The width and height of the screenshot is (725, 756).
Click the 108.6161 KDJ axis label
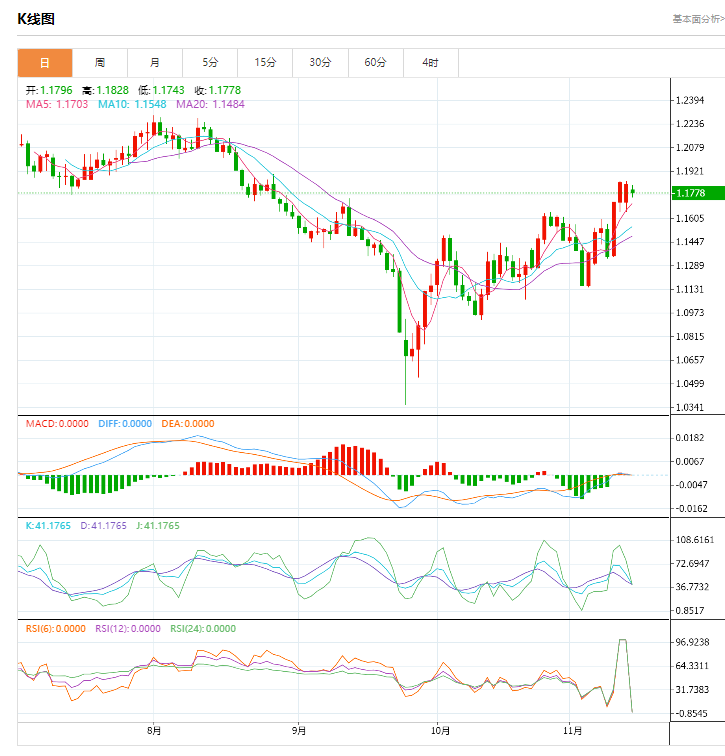tap(695, 540)
